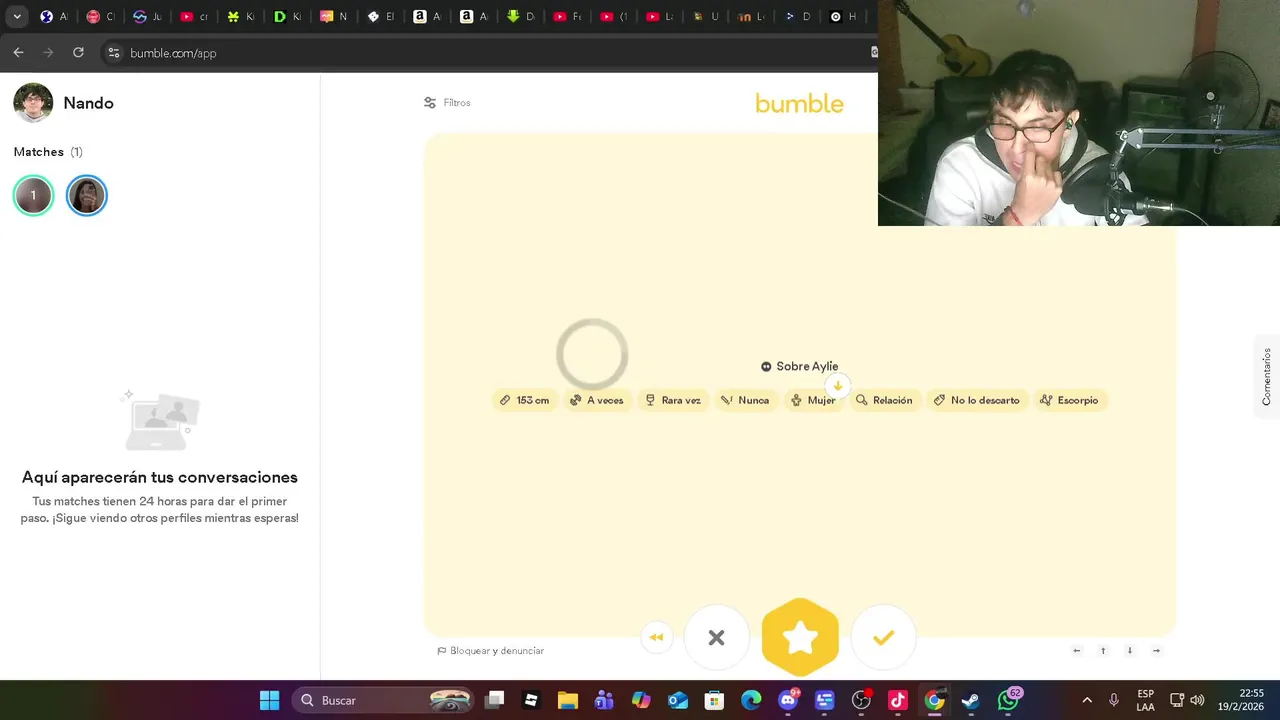Click the No lo descarto badge
The width and height of the screenshot is (1280, 720).
click(977, 400)
